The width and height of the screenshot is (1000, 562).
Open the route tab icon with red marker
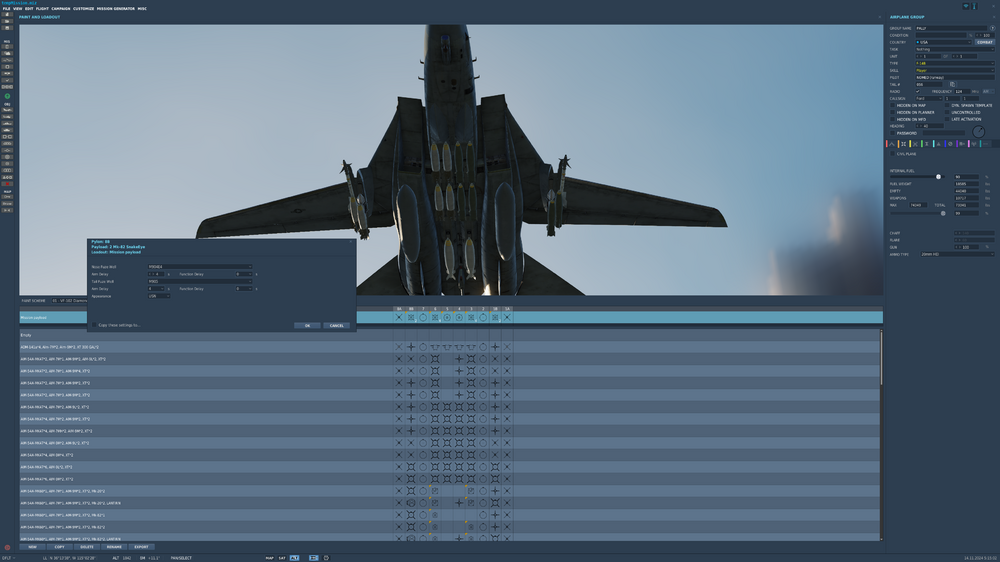tap(892, 144)
